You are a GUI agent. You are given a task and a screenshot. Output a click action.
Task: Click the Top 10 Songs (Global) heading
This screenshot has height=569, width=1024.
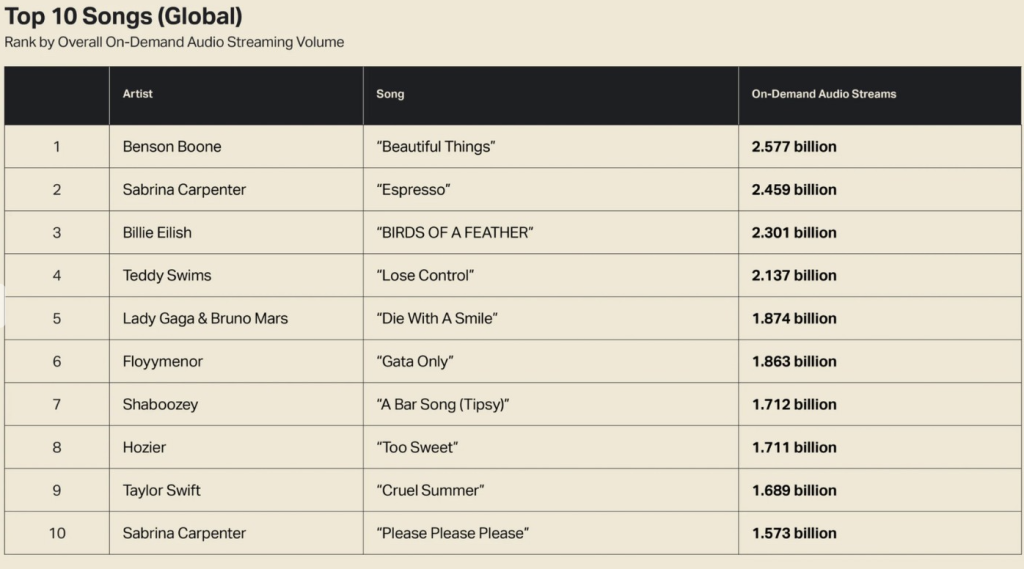pos(123,17)
